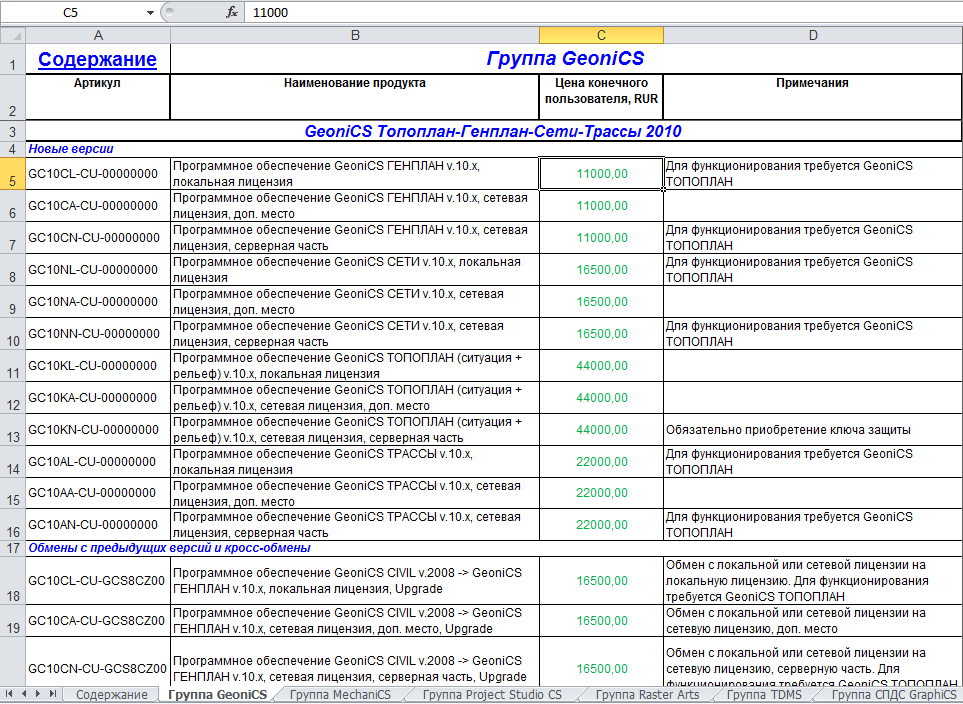Select cell GC10CN-CU-00000000

point(98,238)
